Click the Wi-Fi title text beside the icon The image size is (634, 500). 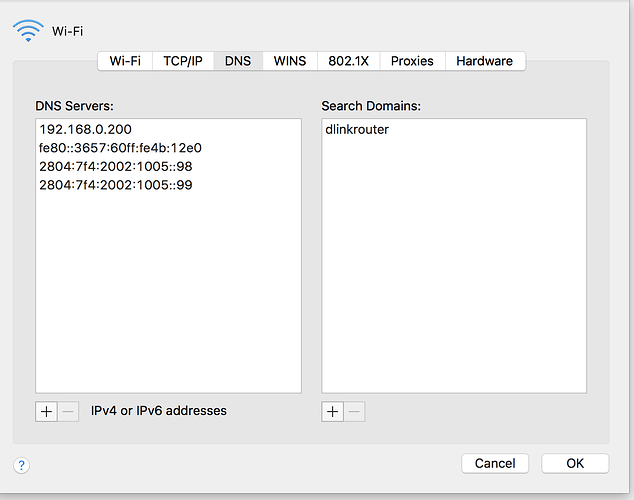point(68,31)
